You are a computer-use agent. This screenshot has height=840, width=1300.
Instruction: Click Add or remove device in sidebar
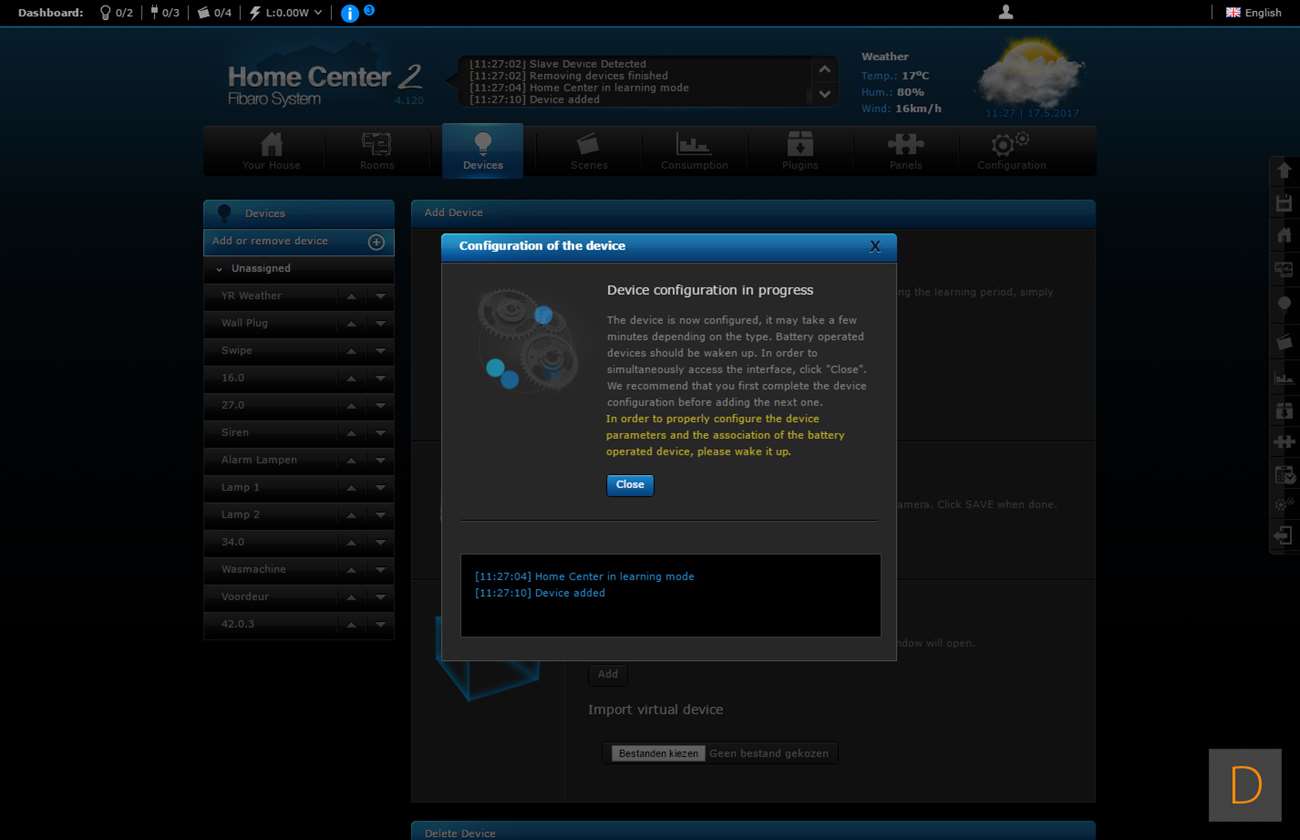[299, 242]
